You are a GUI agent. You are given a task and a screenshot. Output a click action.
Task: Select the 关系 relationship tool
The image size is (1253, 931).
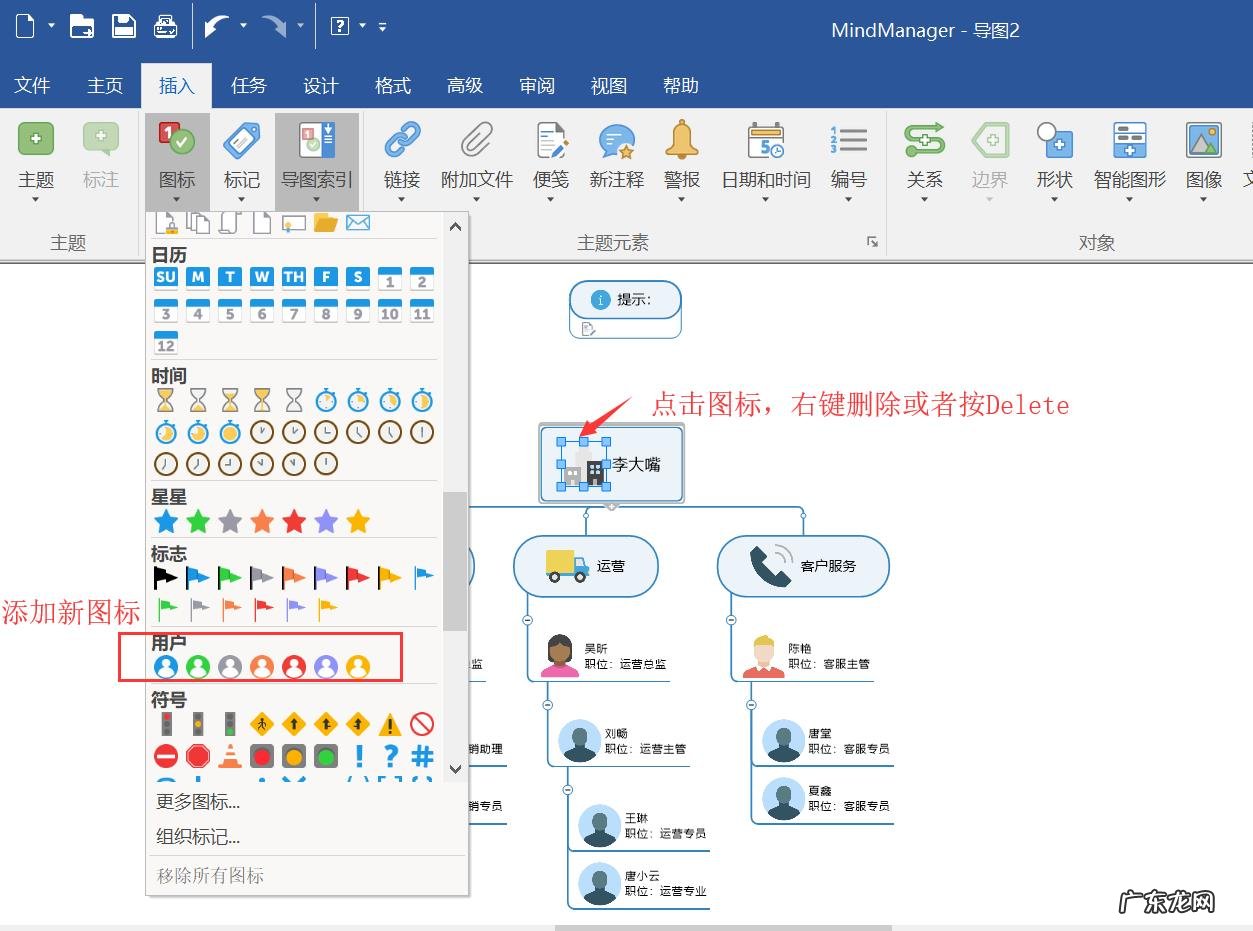[924, 142]
